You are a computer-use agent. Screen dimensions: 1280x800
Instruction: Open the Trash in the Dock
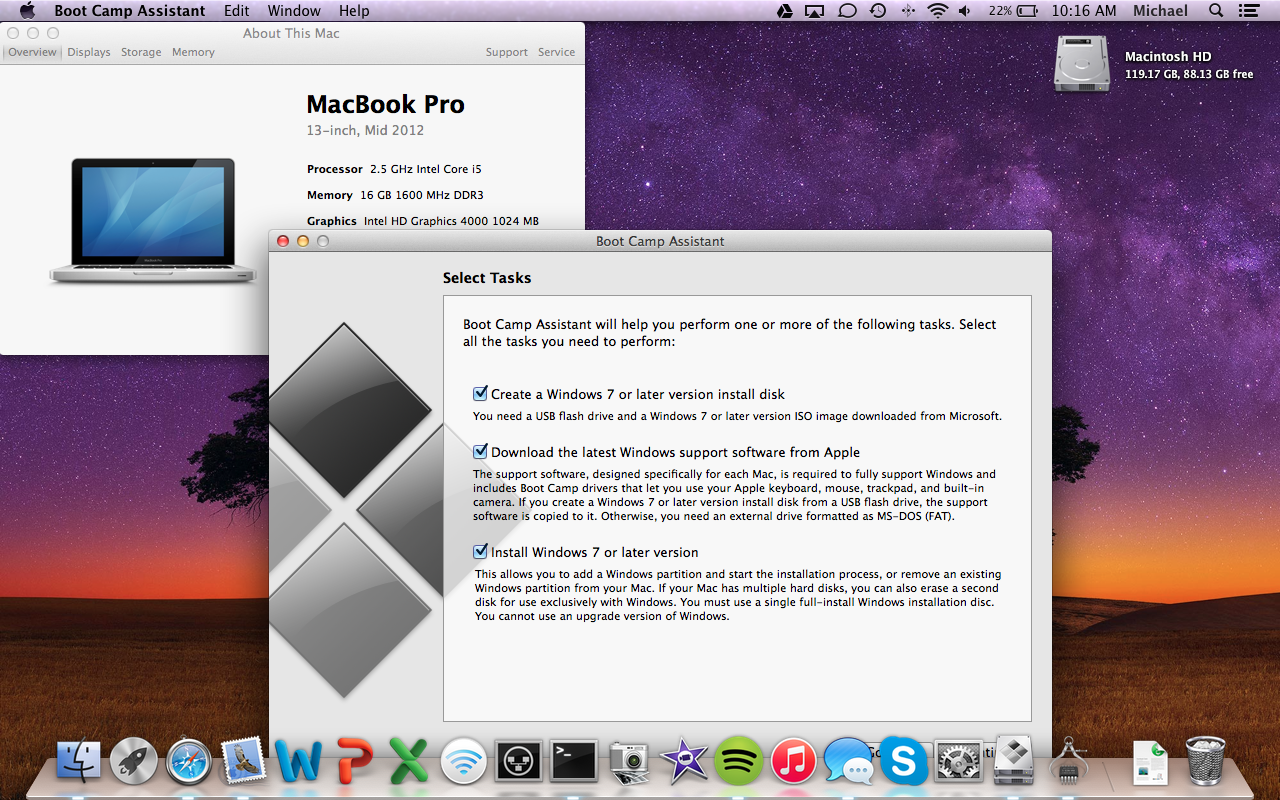1204,762
